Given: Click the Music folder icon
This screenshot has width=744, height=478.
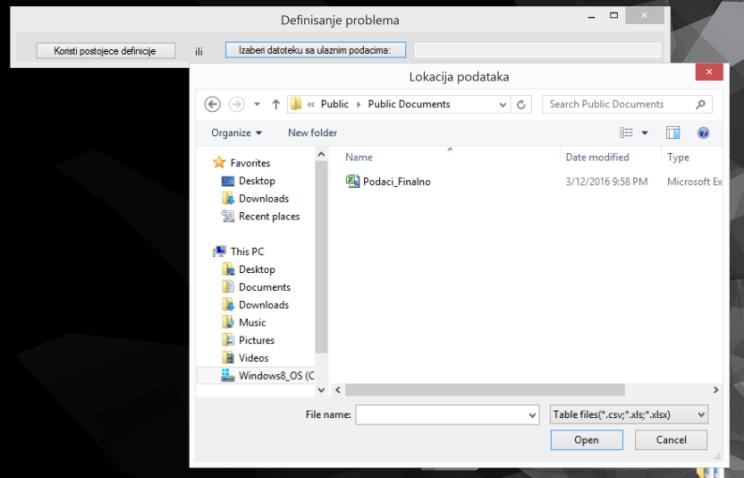Looking at the screenshot, I should 228,323.
